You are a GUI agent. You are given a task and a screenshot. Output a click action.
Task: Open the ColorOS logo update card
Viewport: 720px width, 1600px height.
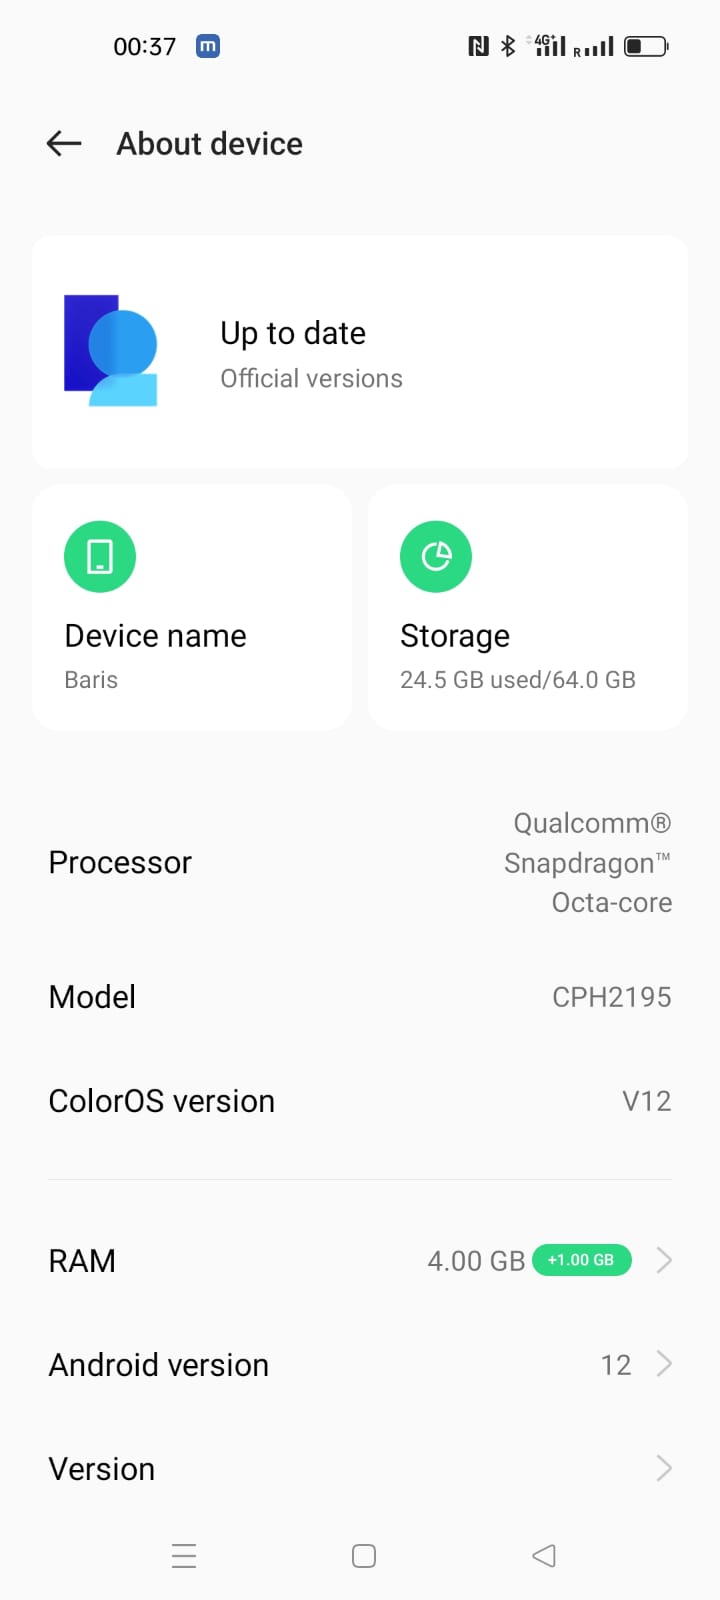pyautogui.click(x=360, y=351)
